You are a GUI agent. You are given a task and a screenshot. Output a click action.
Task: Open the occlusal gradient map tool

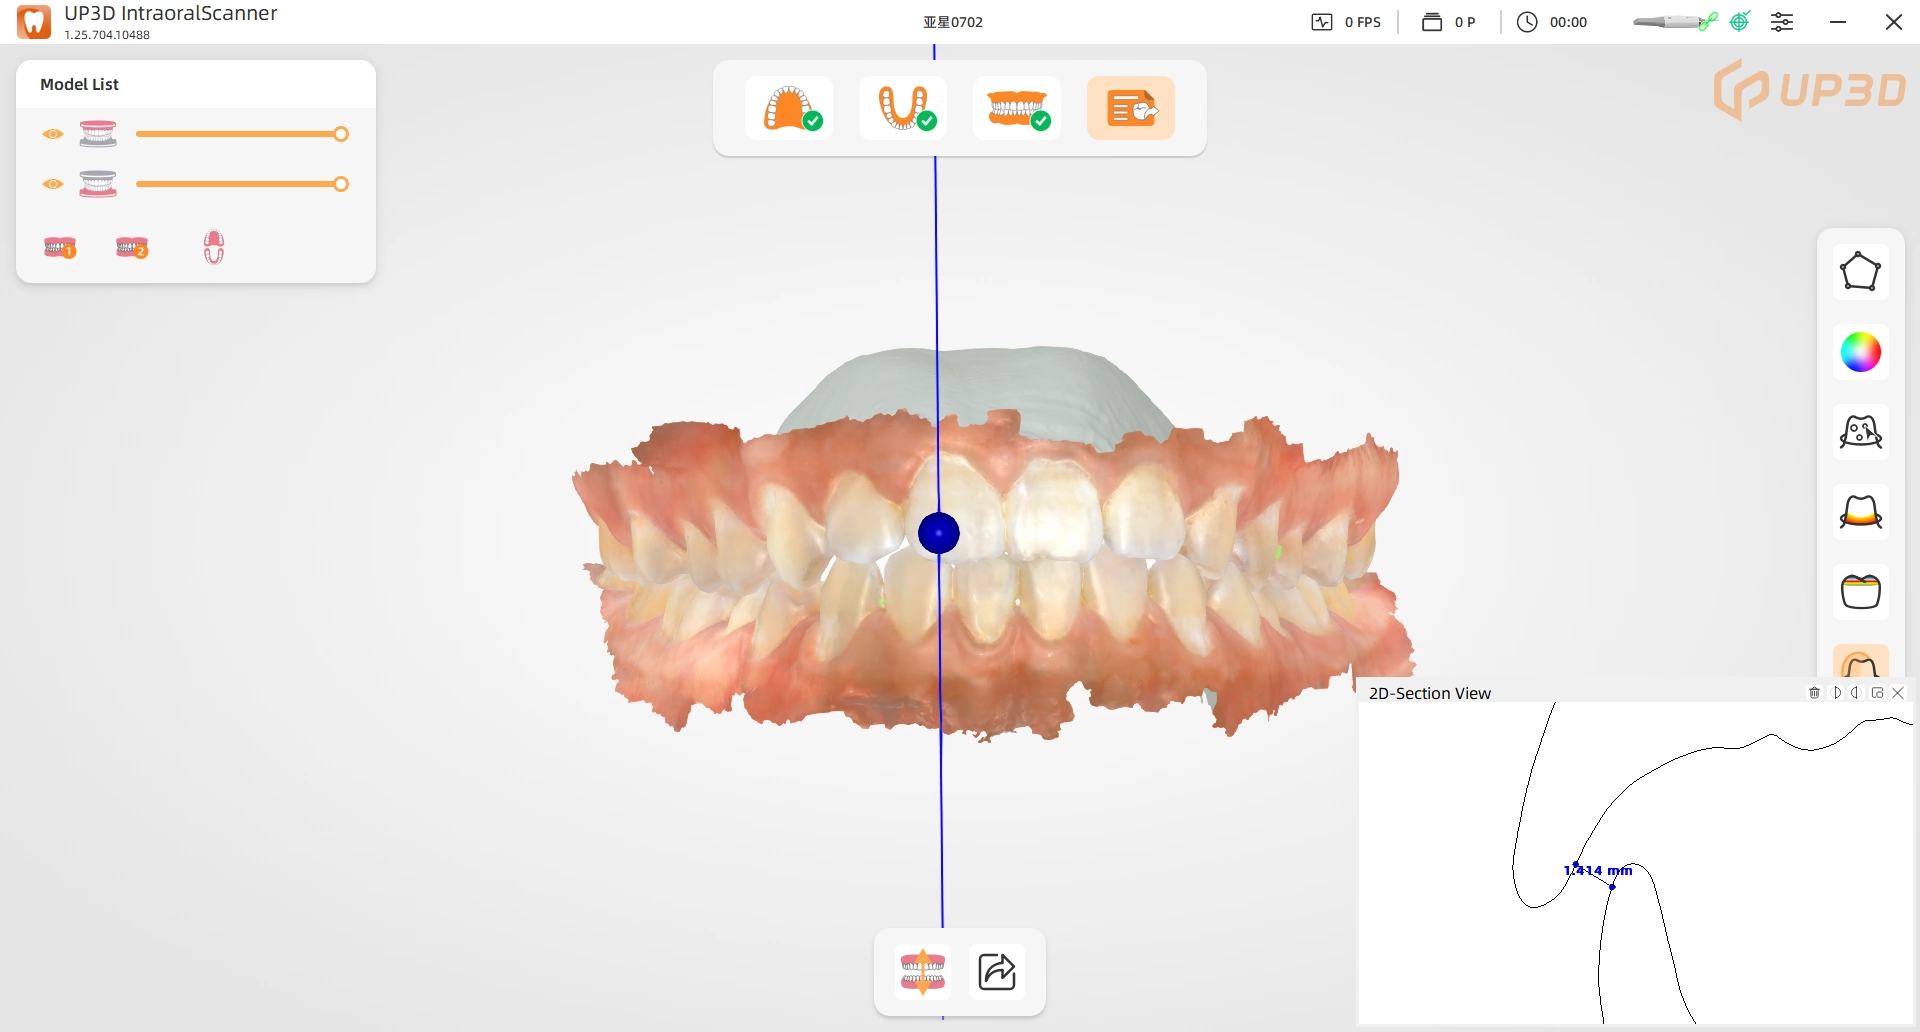[1860, 592]
